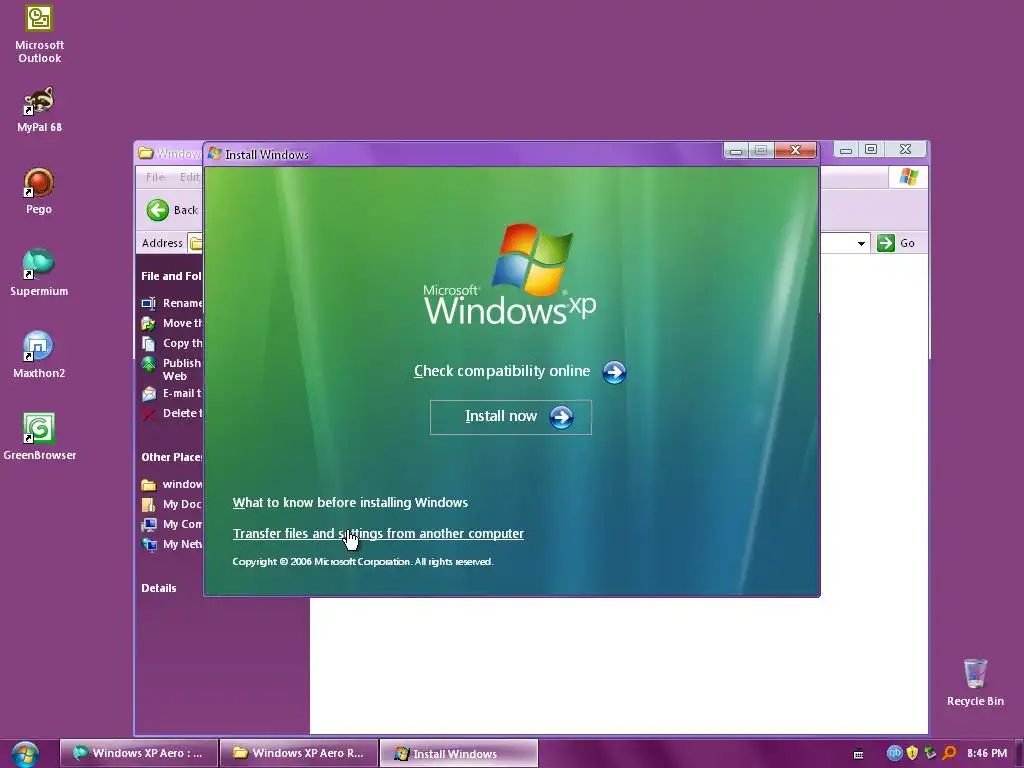Open the Recycle Bin icon
The image size is (1024, 768).
click(975, 682)
